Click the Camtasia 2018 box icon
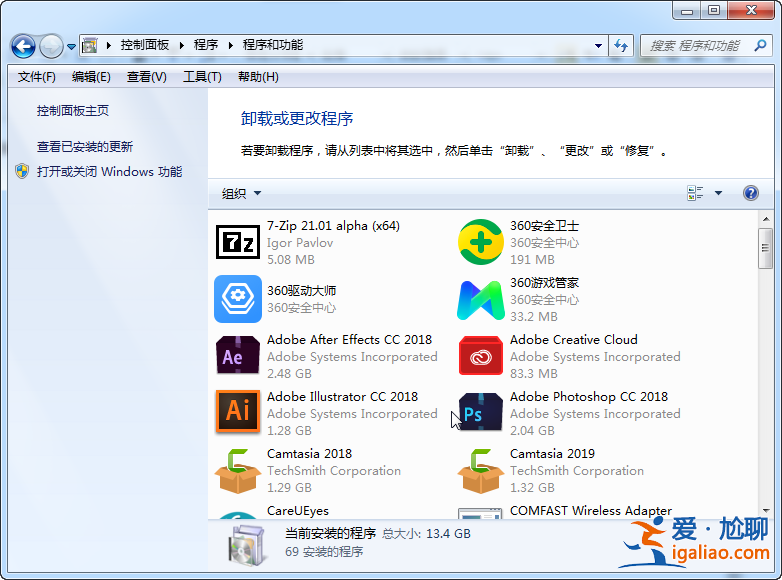The image size is (782, 580). 237,471
